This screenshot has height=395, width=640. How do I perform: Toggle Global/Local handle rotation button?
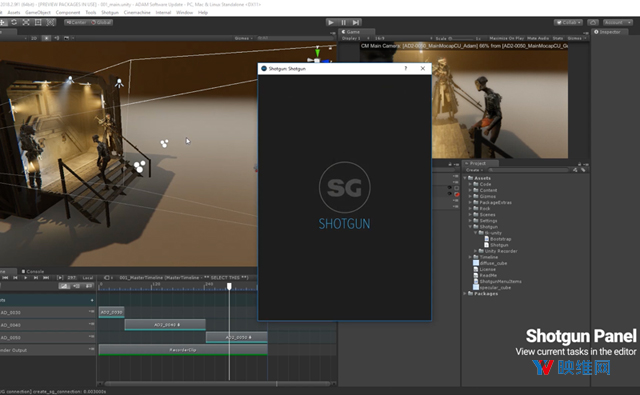tap(101, 22)
